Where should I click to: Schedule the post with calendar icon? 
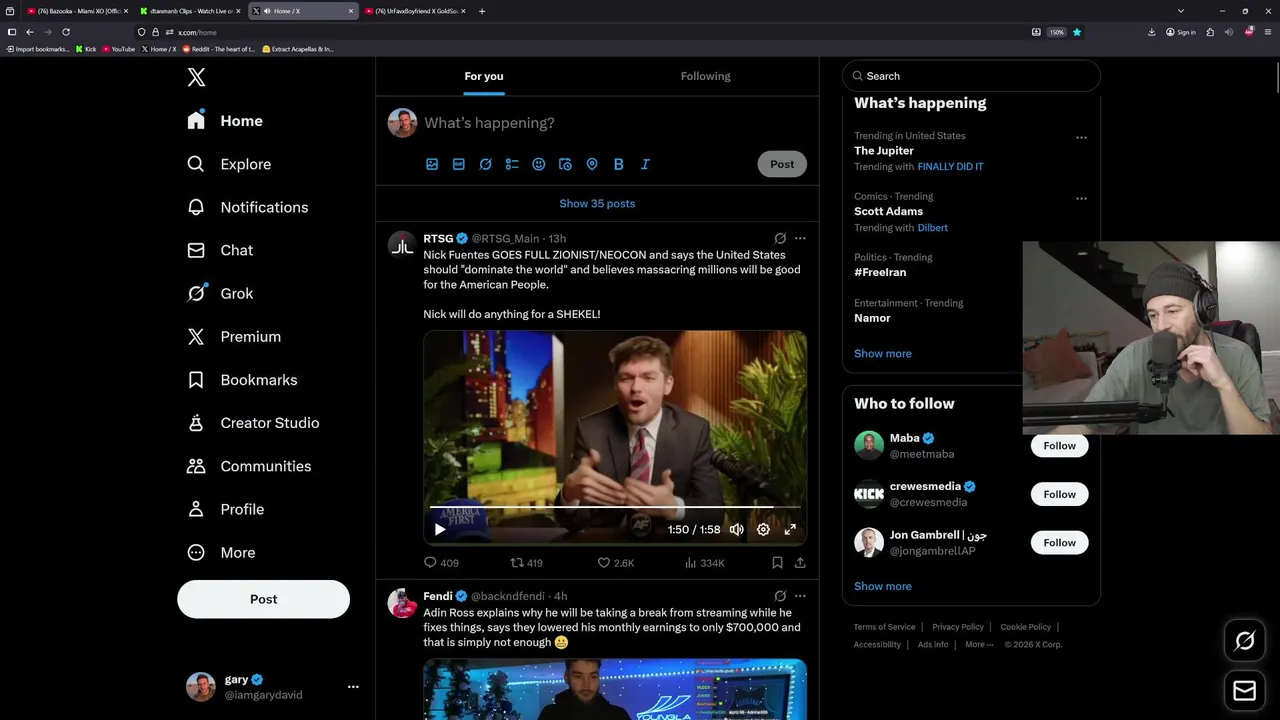565,164
